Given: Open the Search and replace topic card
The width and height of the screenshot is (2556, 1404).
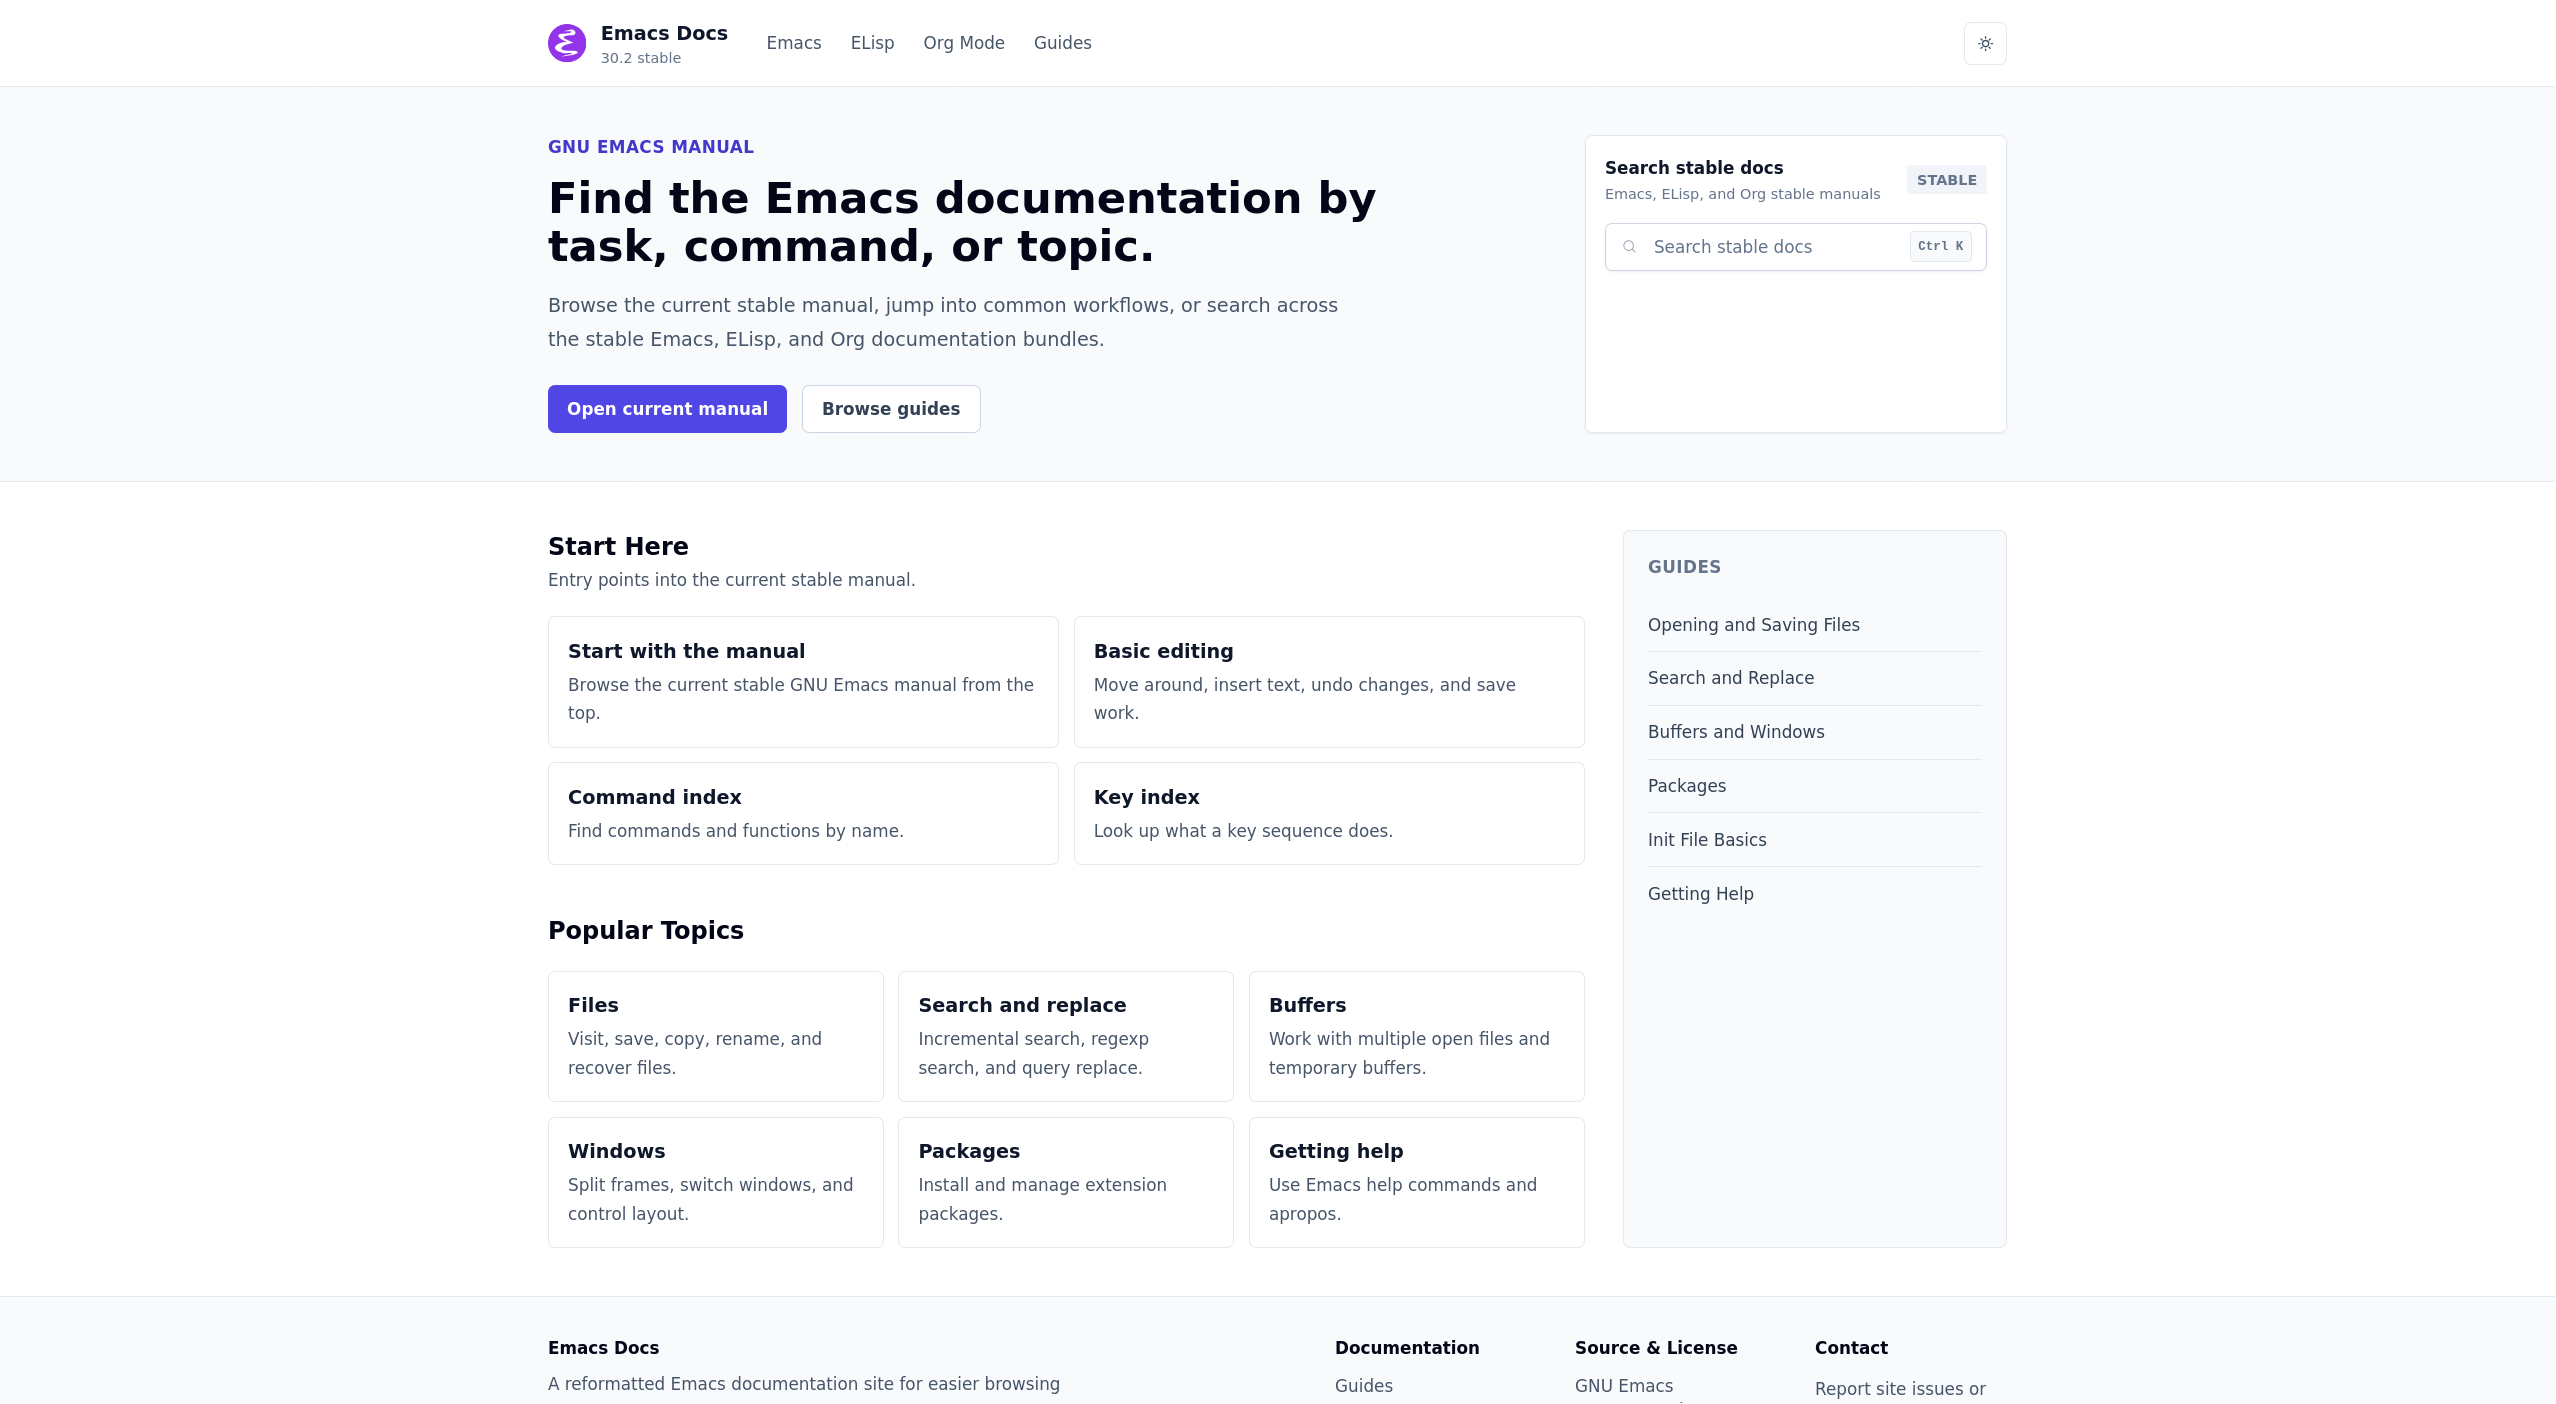Looking at the screenshot, I should pyautogui.click(x=1066, y=1036).
